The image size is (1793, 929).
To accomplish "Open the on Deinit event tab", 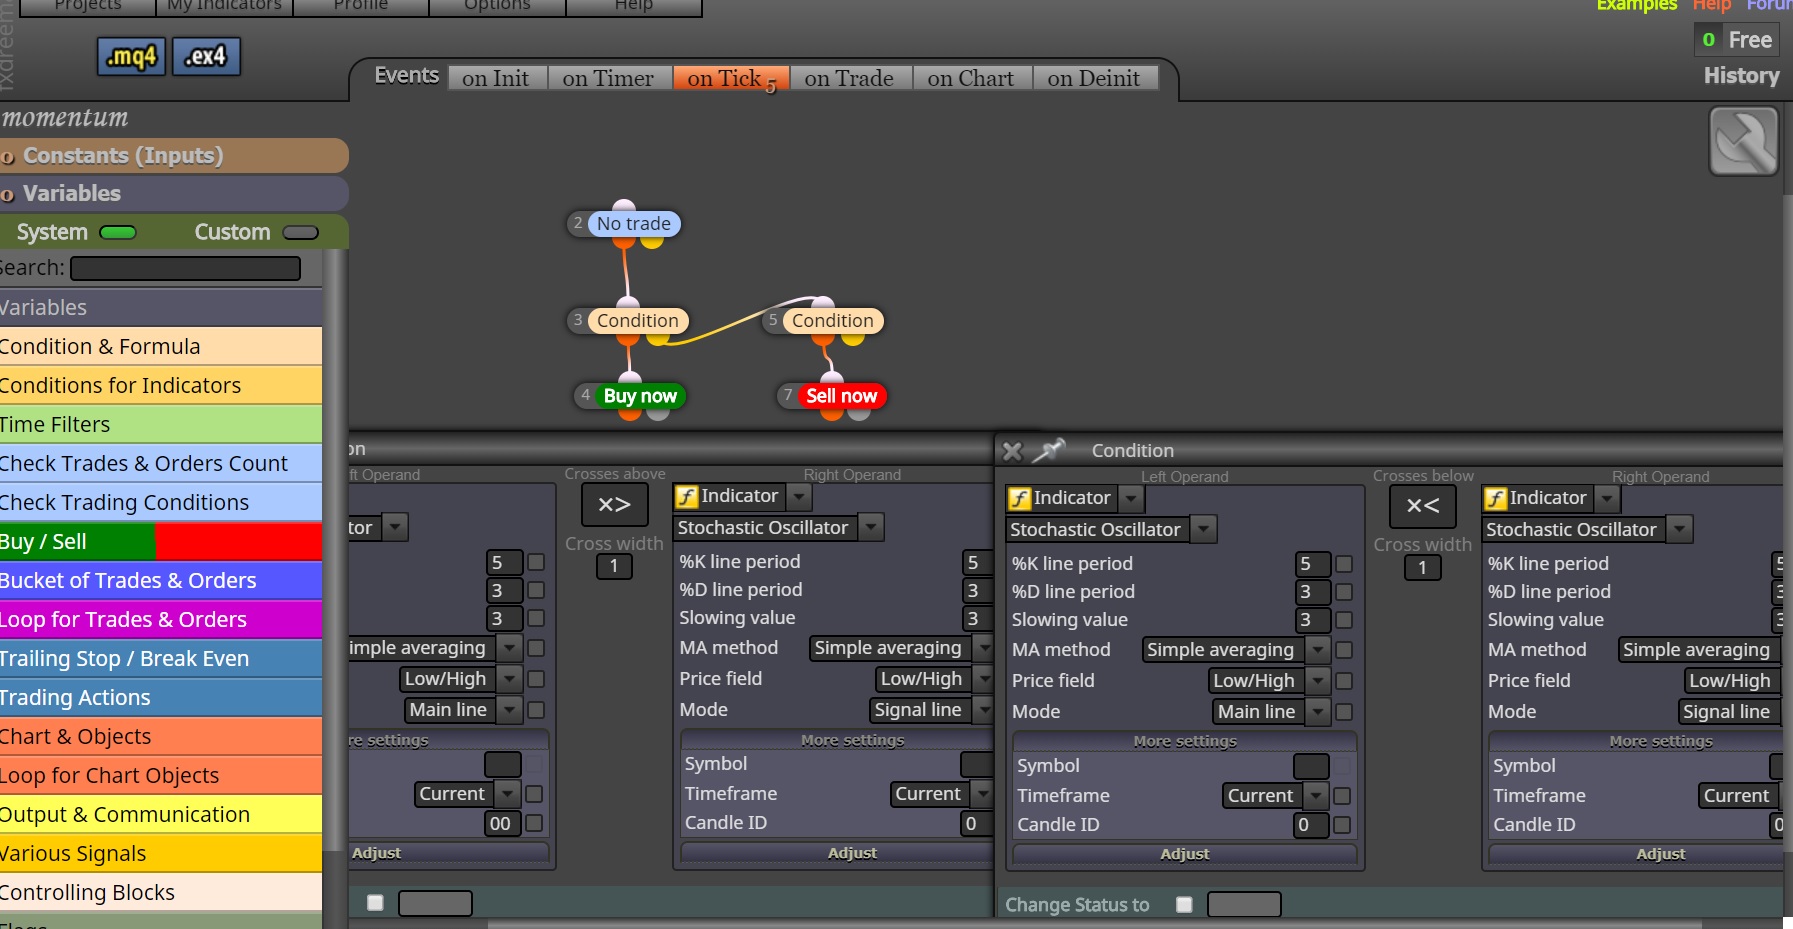I will 1094,78.
